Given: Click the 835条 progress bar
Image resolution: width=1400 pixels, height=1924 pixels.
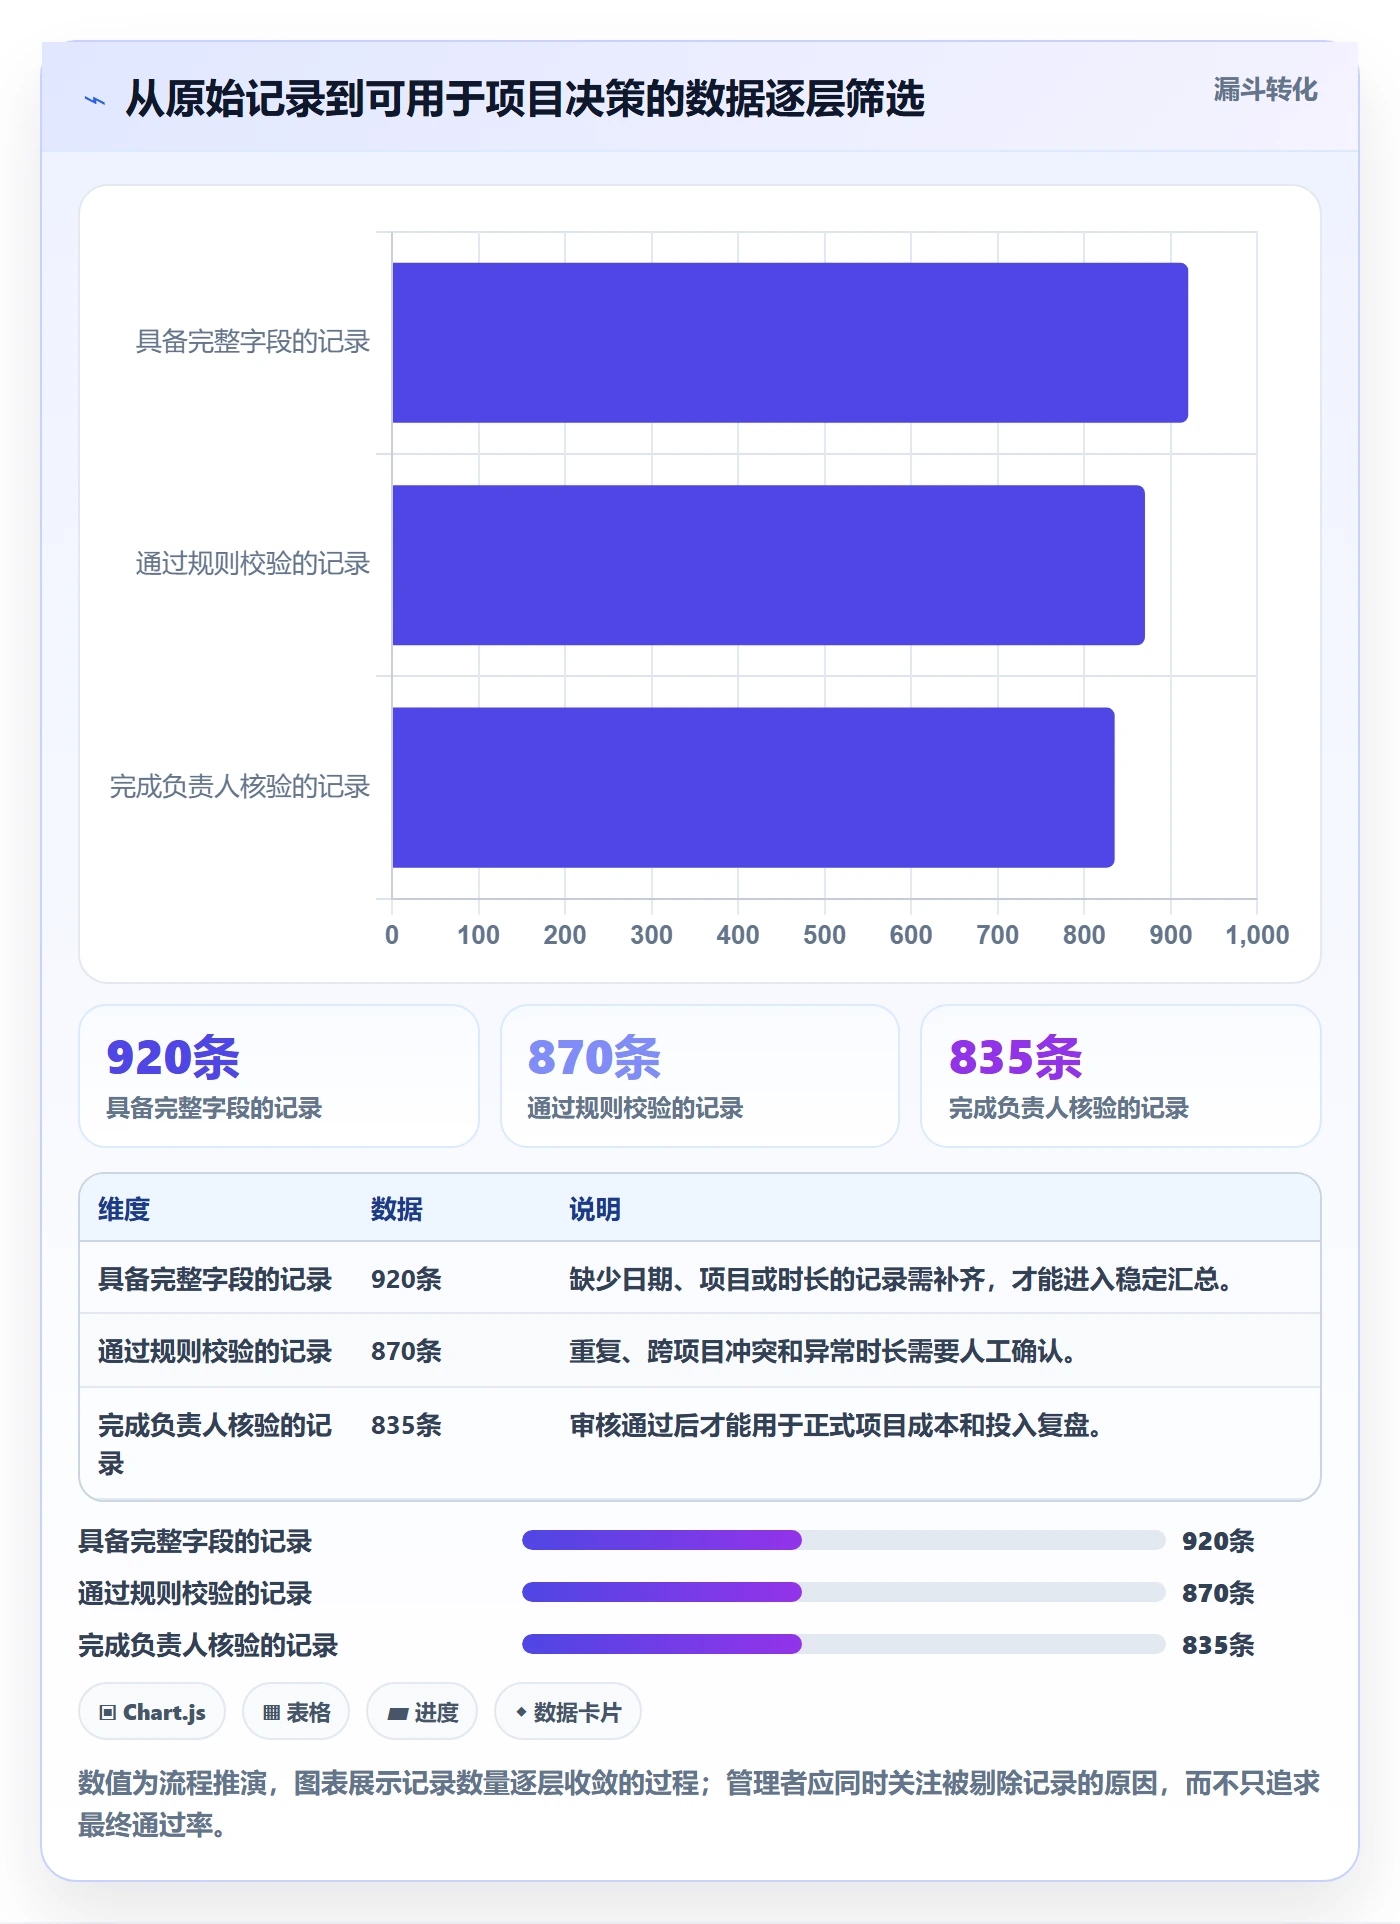Looking at the screenshot, I should click(x=843, y=1644).
